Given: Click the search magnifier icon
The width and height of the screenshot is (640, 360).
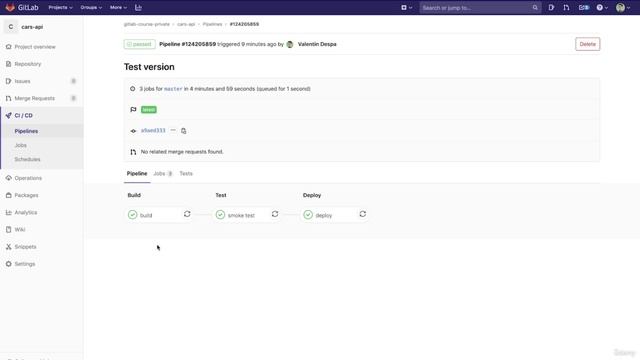Looking at the screenshot, I should tap(535, 8).
